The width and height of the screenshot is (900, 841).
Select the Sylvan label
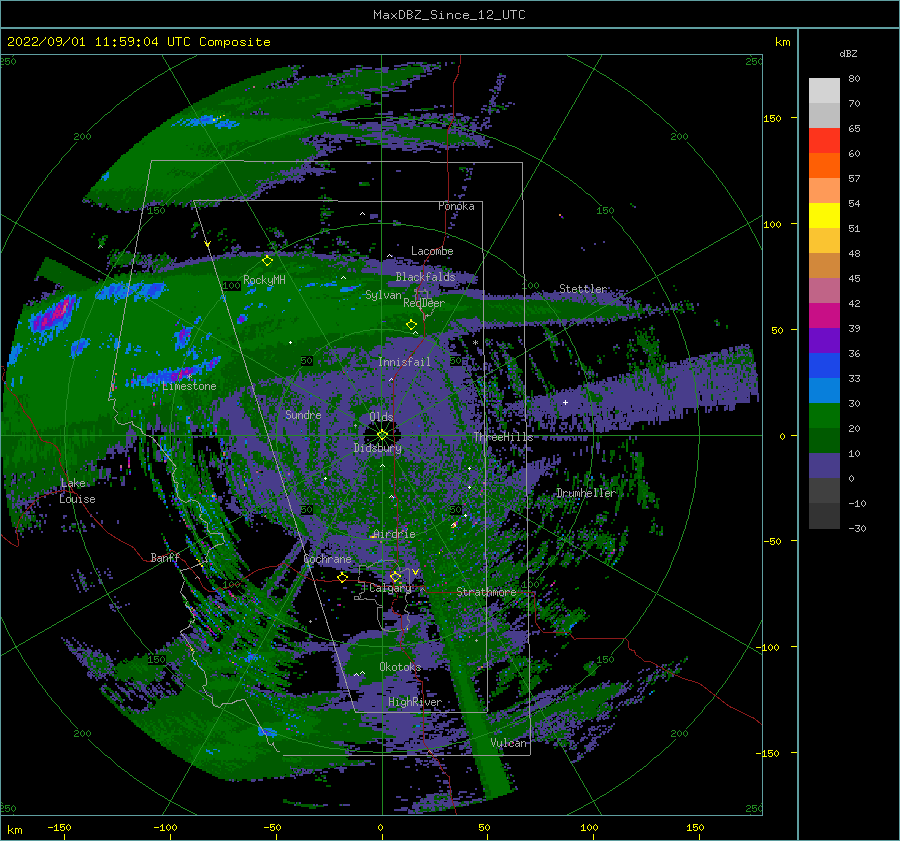[383, 295]
